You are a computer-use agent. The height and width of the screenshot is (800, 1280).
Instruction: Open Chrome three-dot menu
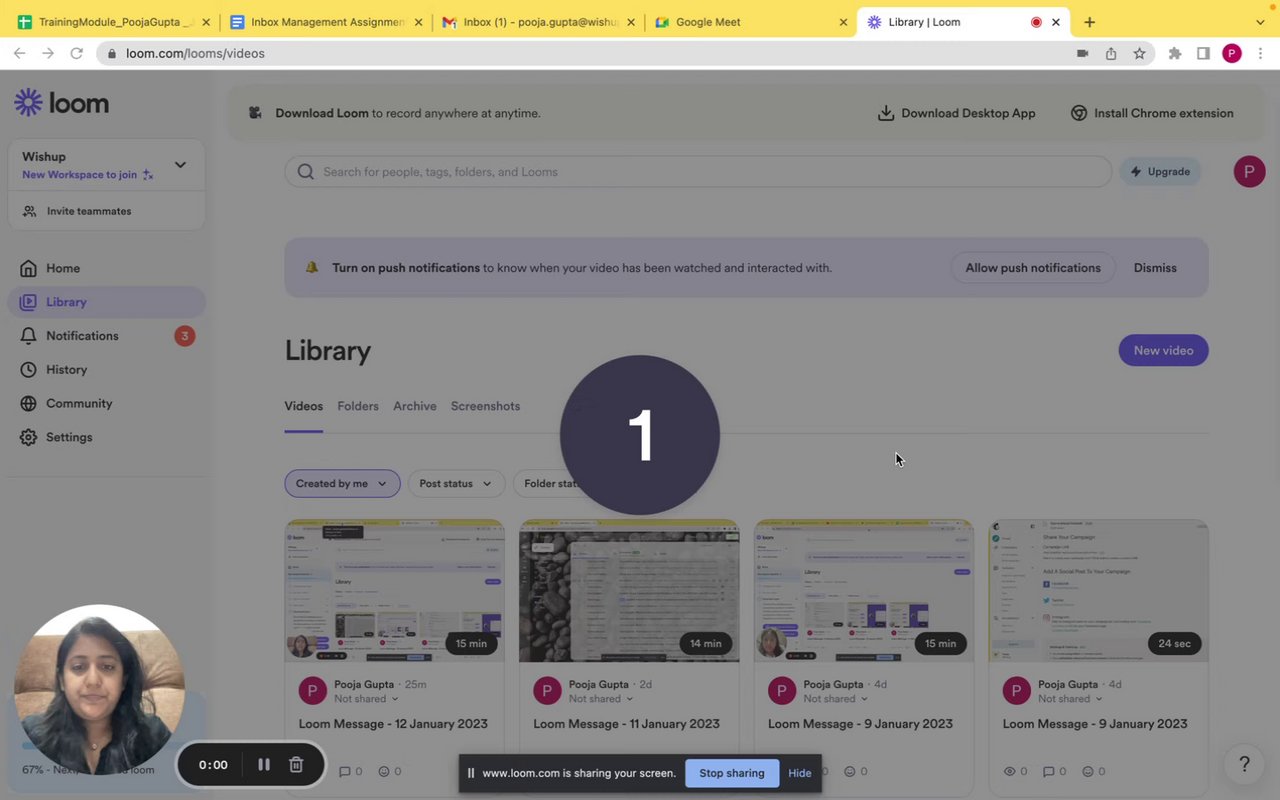pyautogui.click(x=1260, y=53)
